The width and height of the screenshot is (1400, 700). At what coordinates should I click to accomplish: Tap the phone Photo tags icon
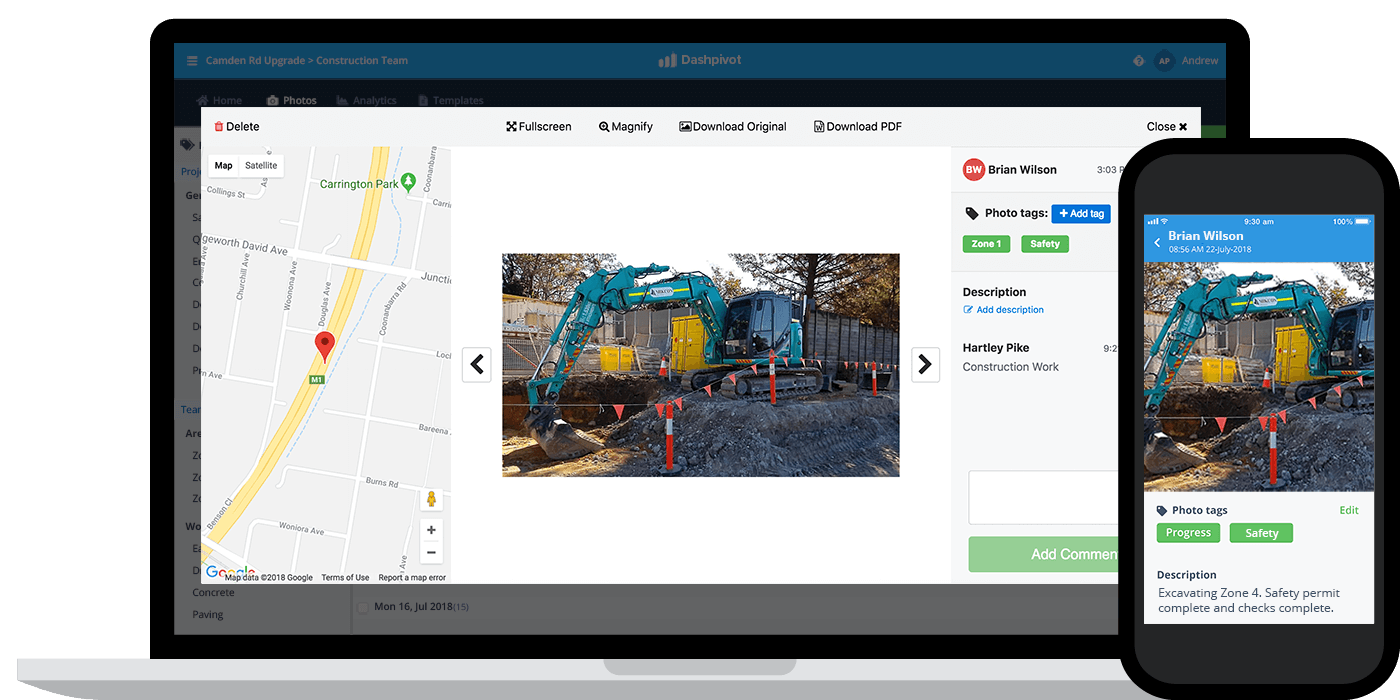[1162, 511]
